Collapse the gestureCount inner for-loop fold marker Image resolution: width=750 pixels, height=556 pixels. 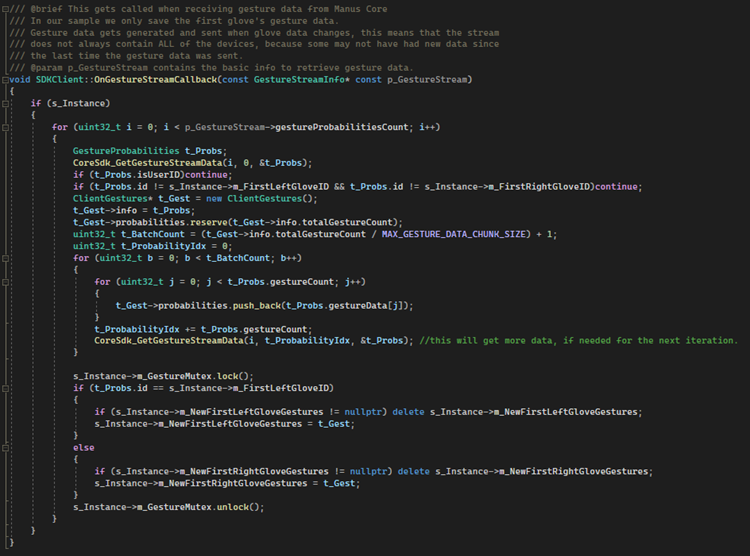(x=5, y=282)
